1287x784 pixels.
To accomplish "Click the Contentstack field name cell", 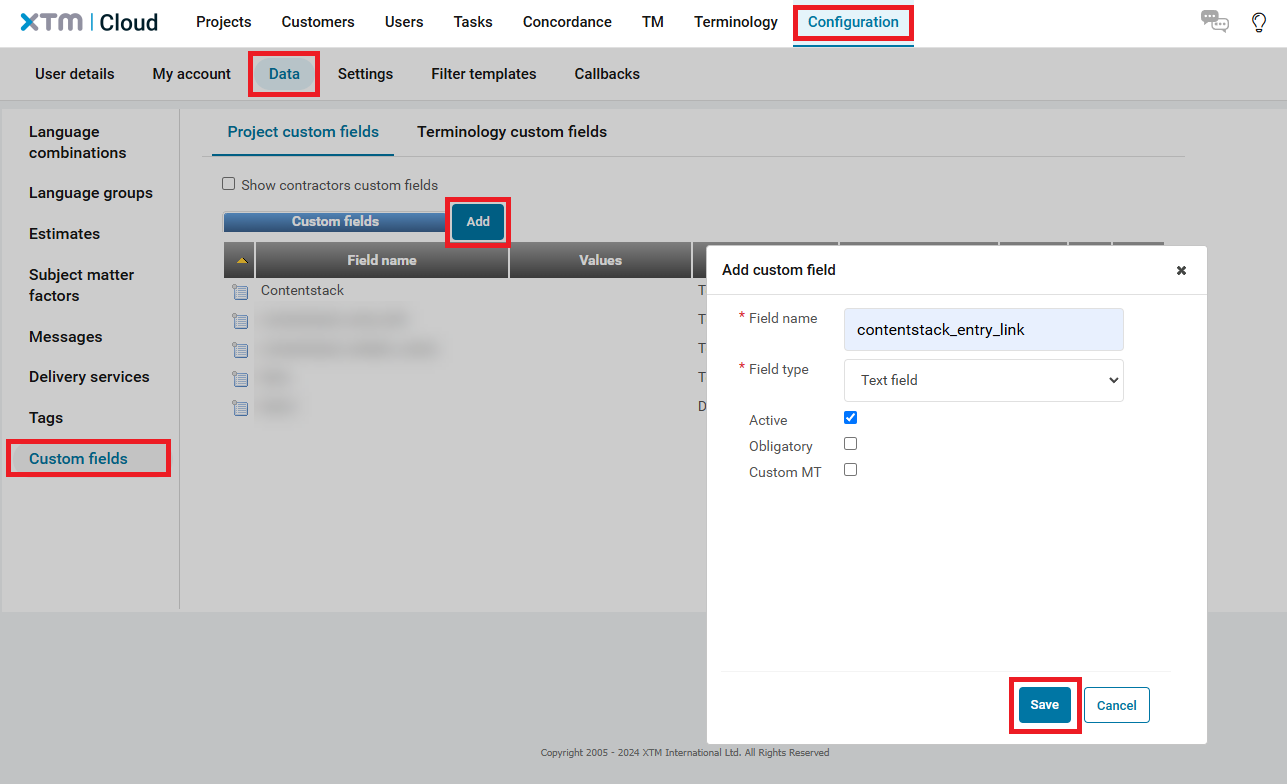I will pos(302,290).
